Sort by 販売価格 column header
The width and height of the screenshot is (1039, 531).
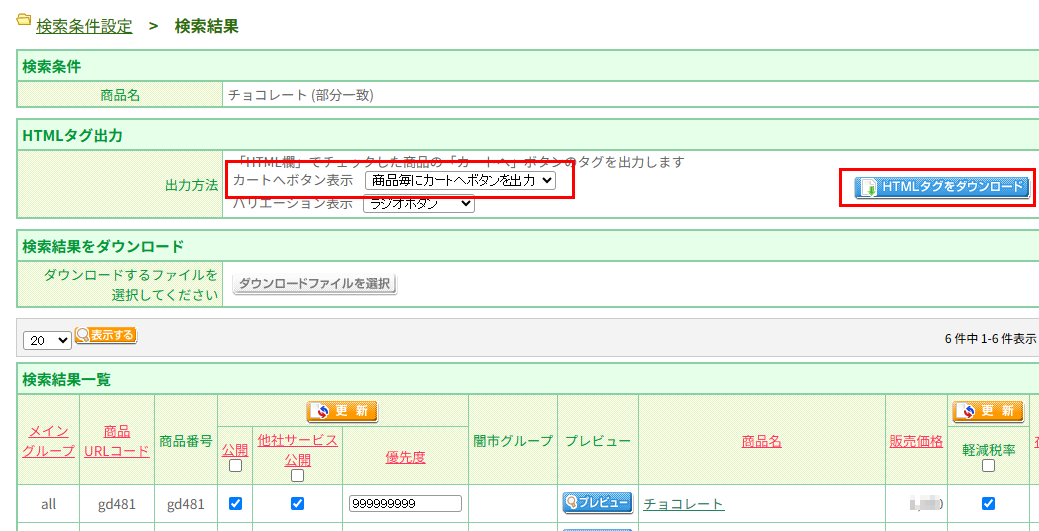[x=916, y=442]
